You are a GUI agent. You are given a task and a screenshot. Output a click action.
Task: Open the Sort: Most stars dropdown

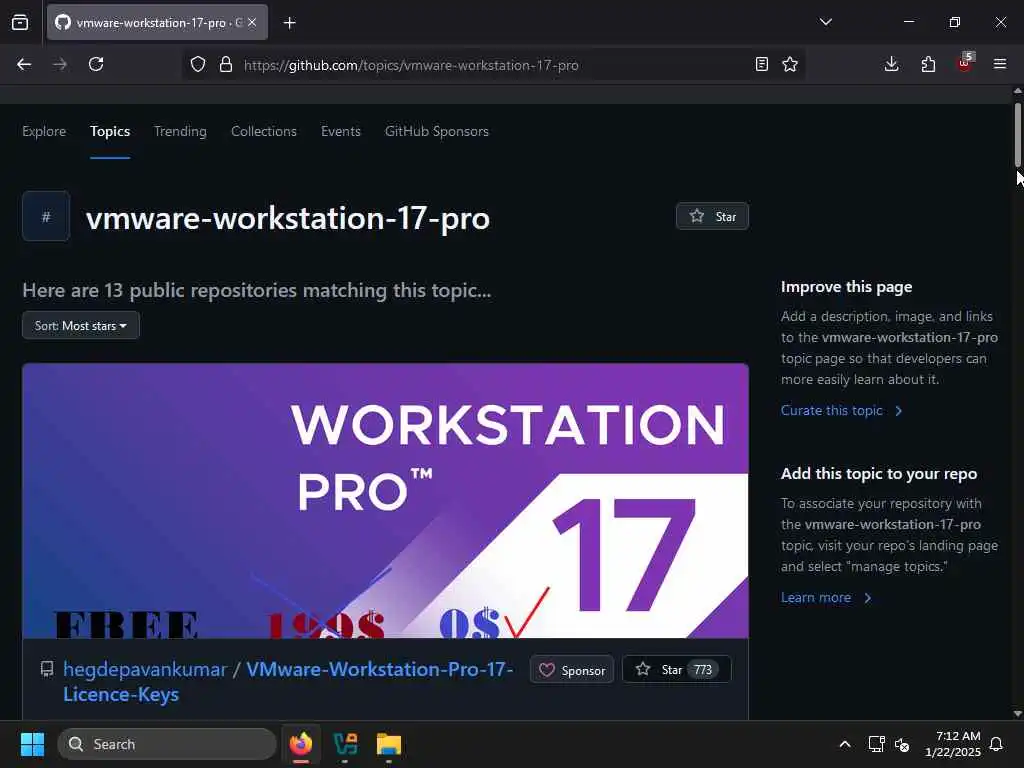81,325
